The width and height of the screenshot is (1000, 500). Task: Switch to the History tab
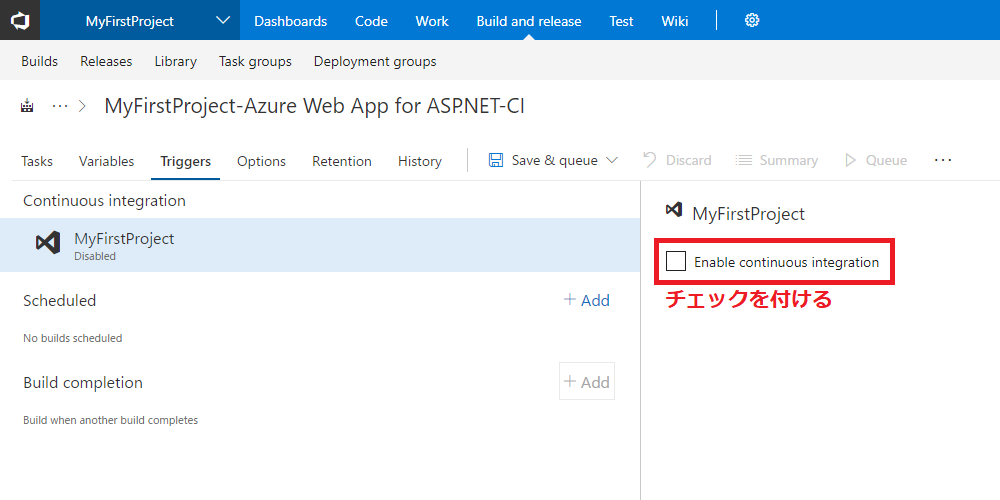coord(420,161)
